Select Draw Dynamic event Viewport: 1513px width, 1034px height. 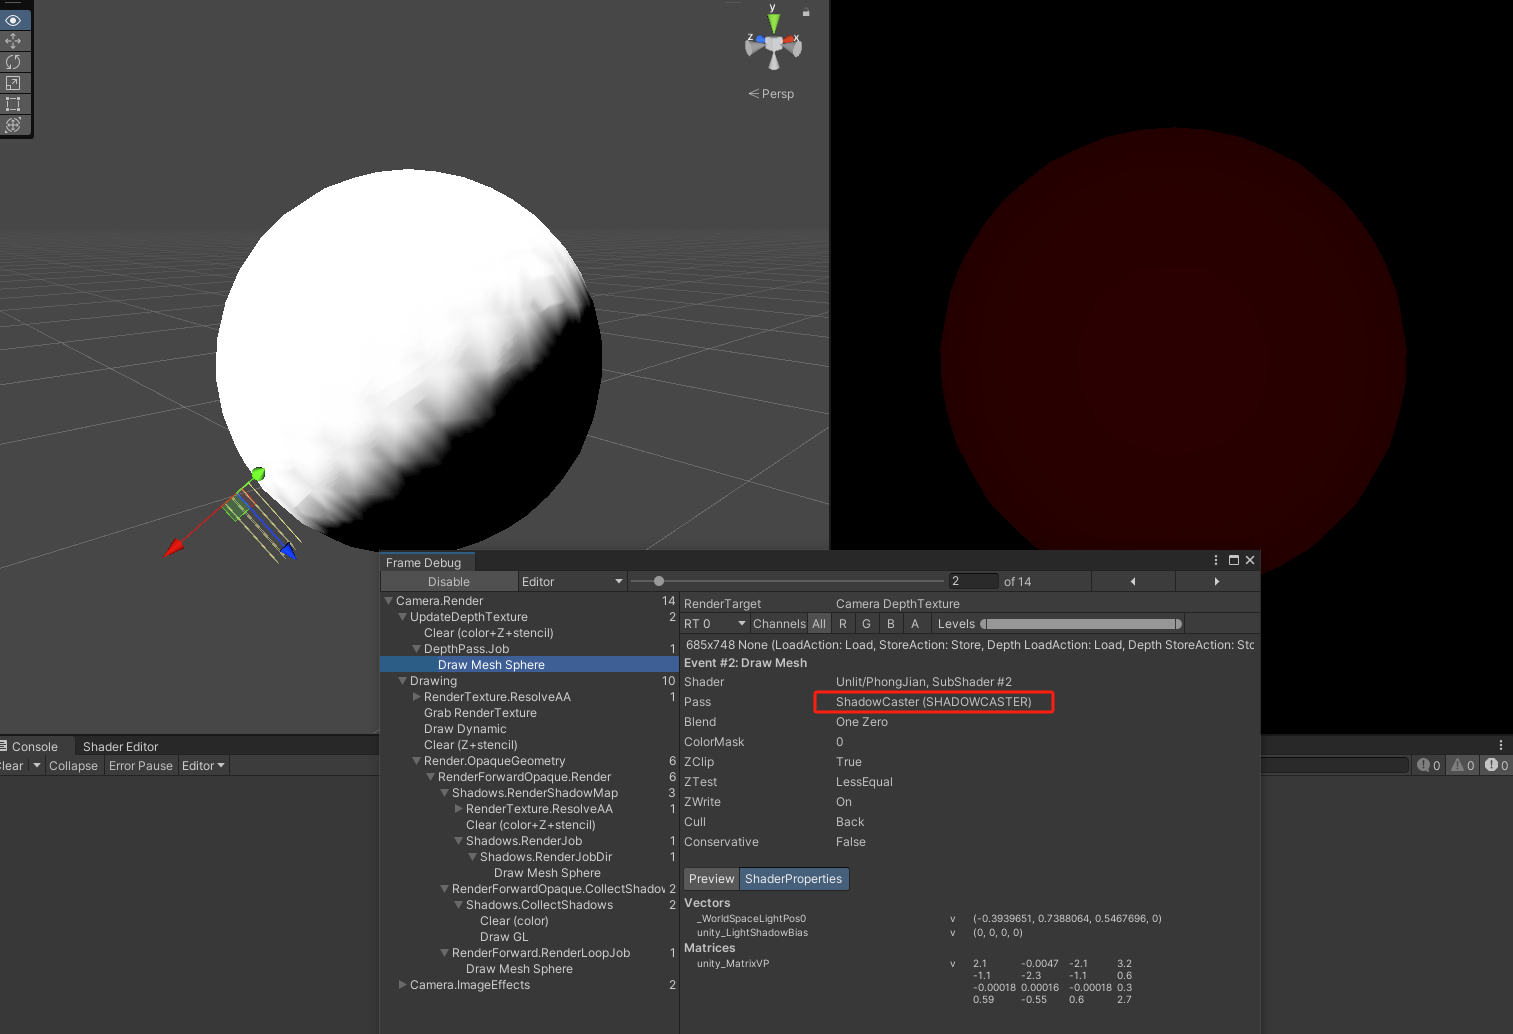tap(465, 729)
